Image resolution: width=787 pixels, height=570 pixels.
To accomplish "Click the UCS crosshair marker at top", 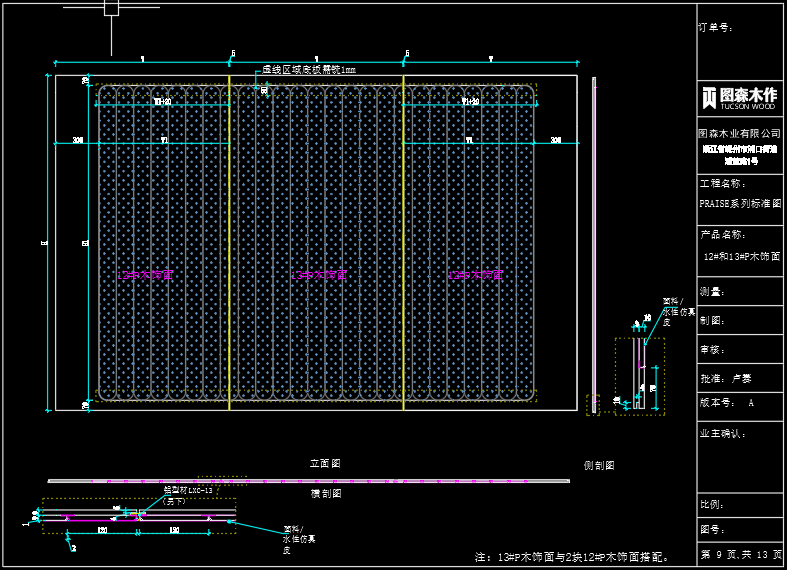I will (111, 8).
